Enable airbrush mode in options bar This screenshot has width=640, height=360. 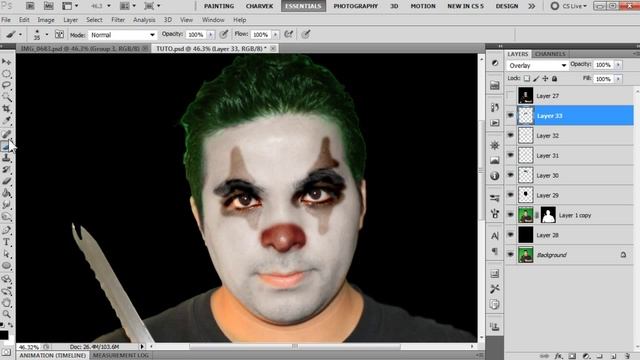click(289, 35)
